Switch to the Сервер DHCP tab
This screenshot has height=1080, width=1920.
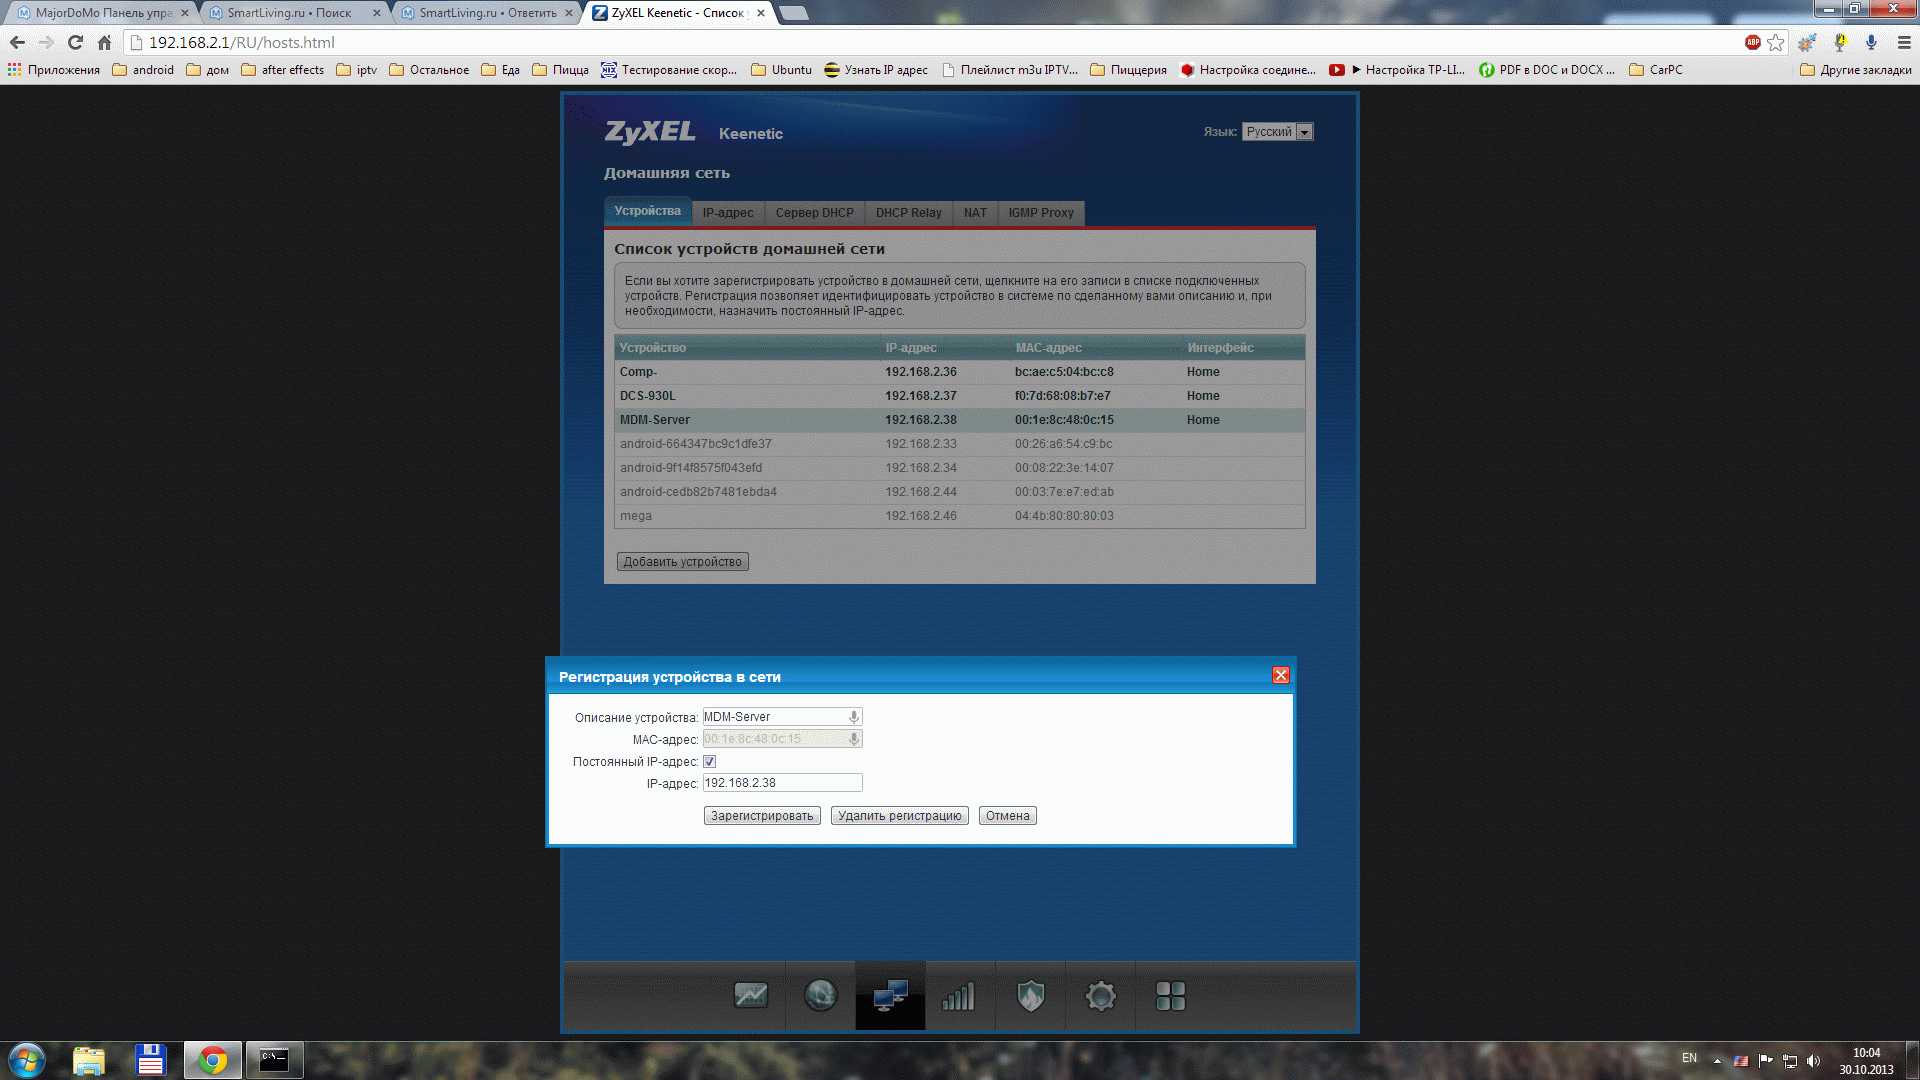pyautogui.click(x=814, y=213)
